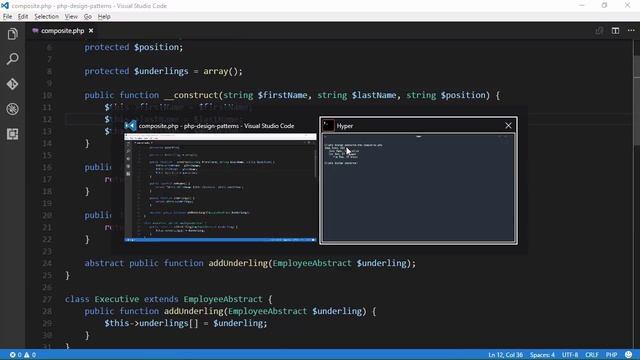Click the feedback smiley icon
The width and height of the screenshot is (640, 360).
click(x=629, y=355)
